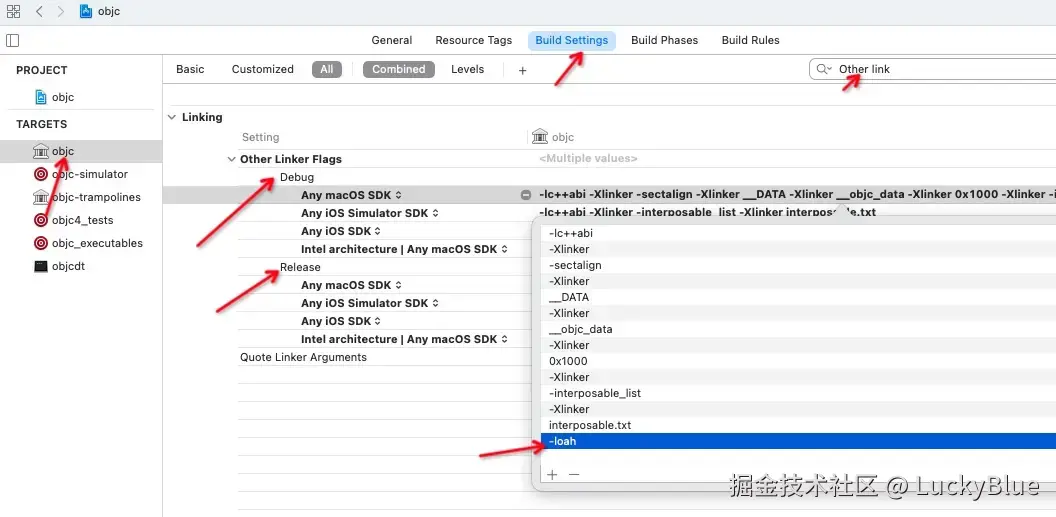The image size is (1056, 517).
Task: Select the interposable.txt flag row
Action: [x=798, y=425]
